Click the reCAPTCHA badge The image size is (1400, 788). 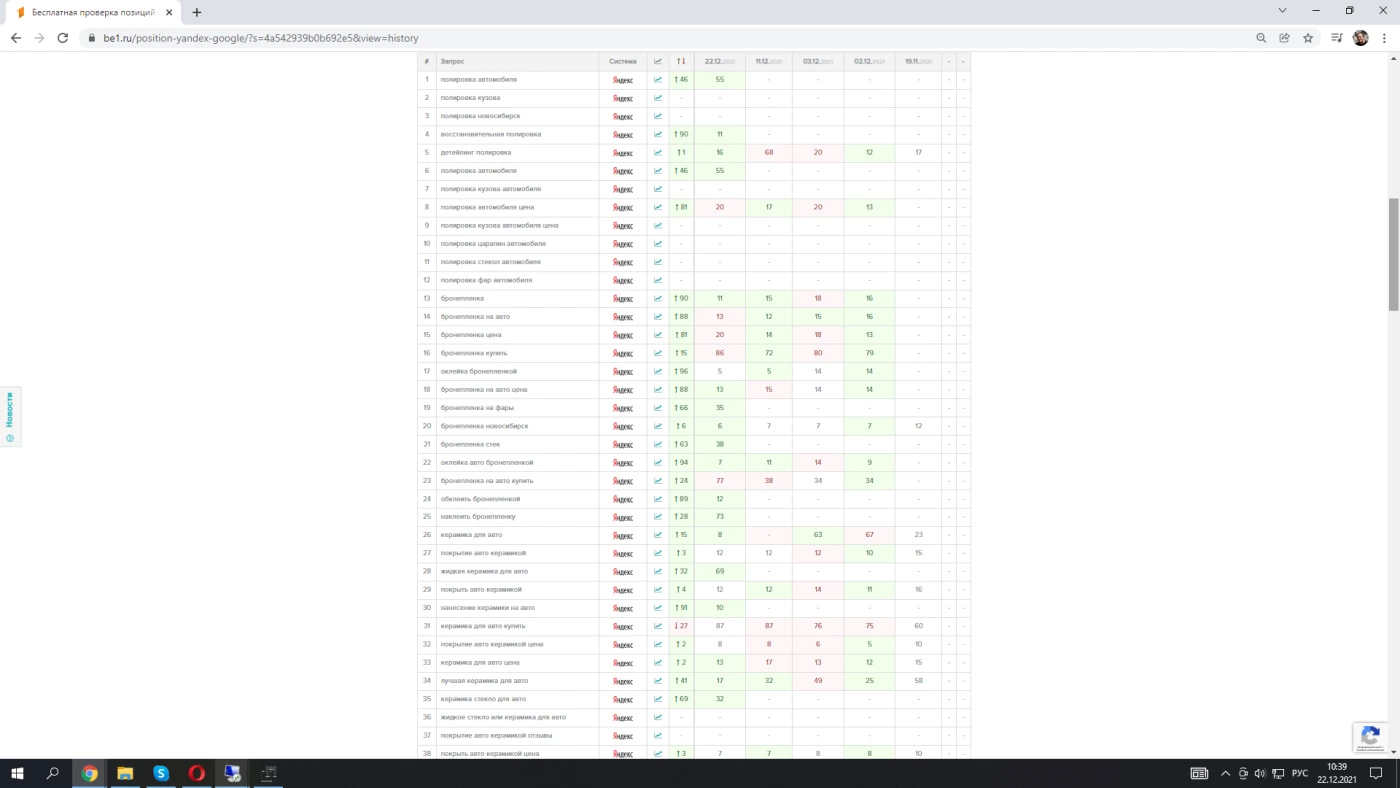[x=1370, y=738]
